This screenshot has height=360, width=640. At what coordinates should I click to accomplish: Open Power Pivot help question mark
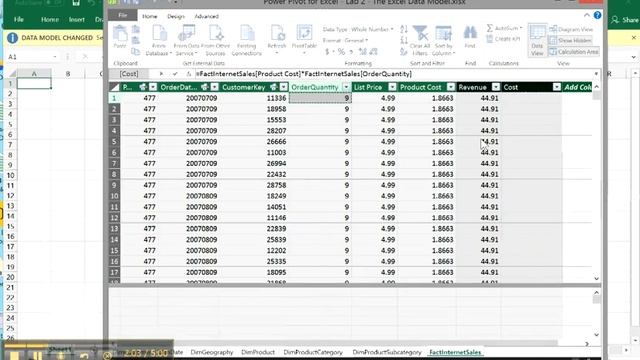click(x=597, y=15)
